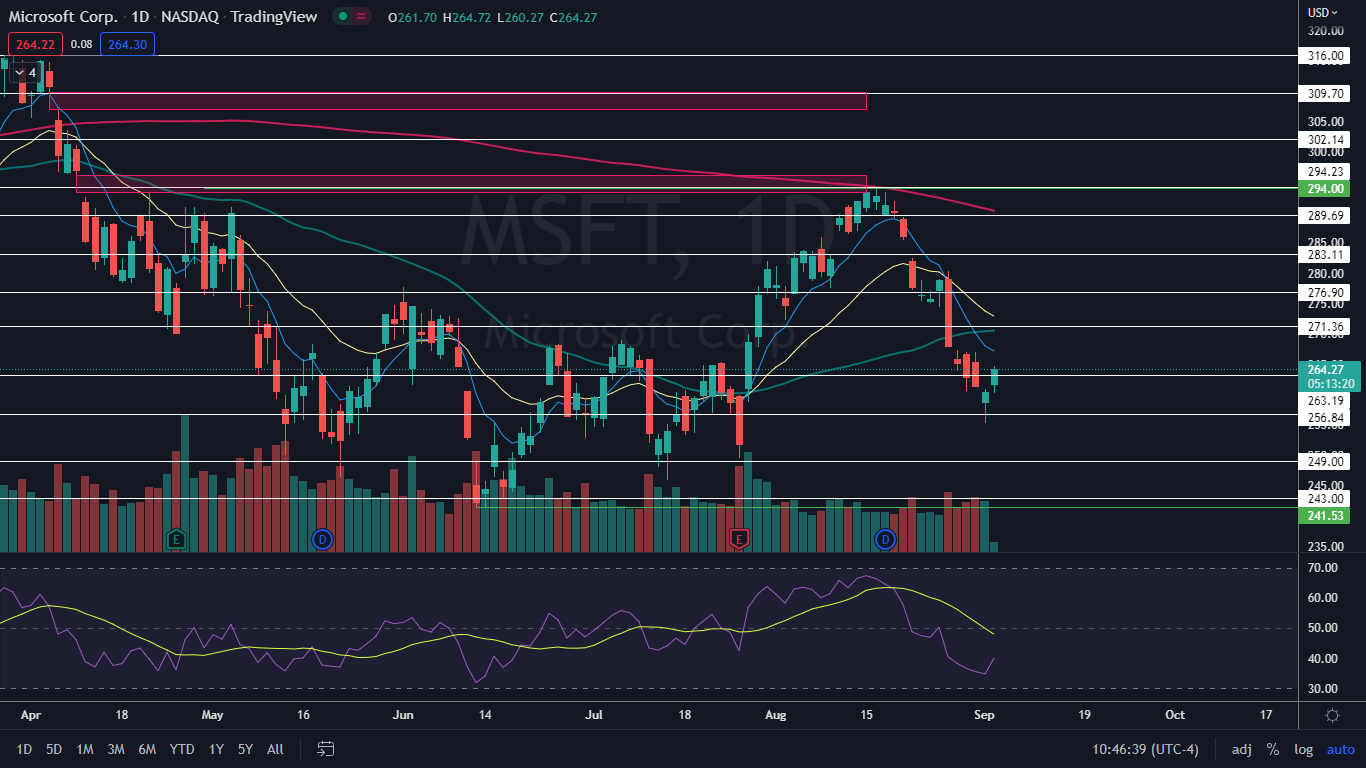Toggle adj dividend adjustment
This screenshot has width=1366, height=768.
(1241, 749)
